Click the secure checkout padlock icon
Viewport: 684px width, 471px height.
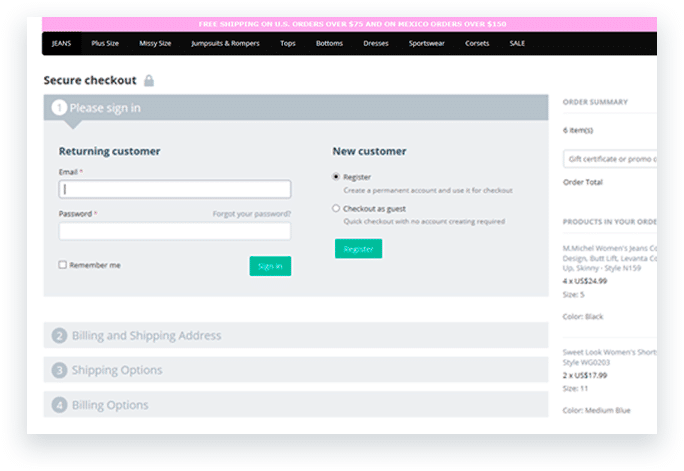(x=149, y=81)
